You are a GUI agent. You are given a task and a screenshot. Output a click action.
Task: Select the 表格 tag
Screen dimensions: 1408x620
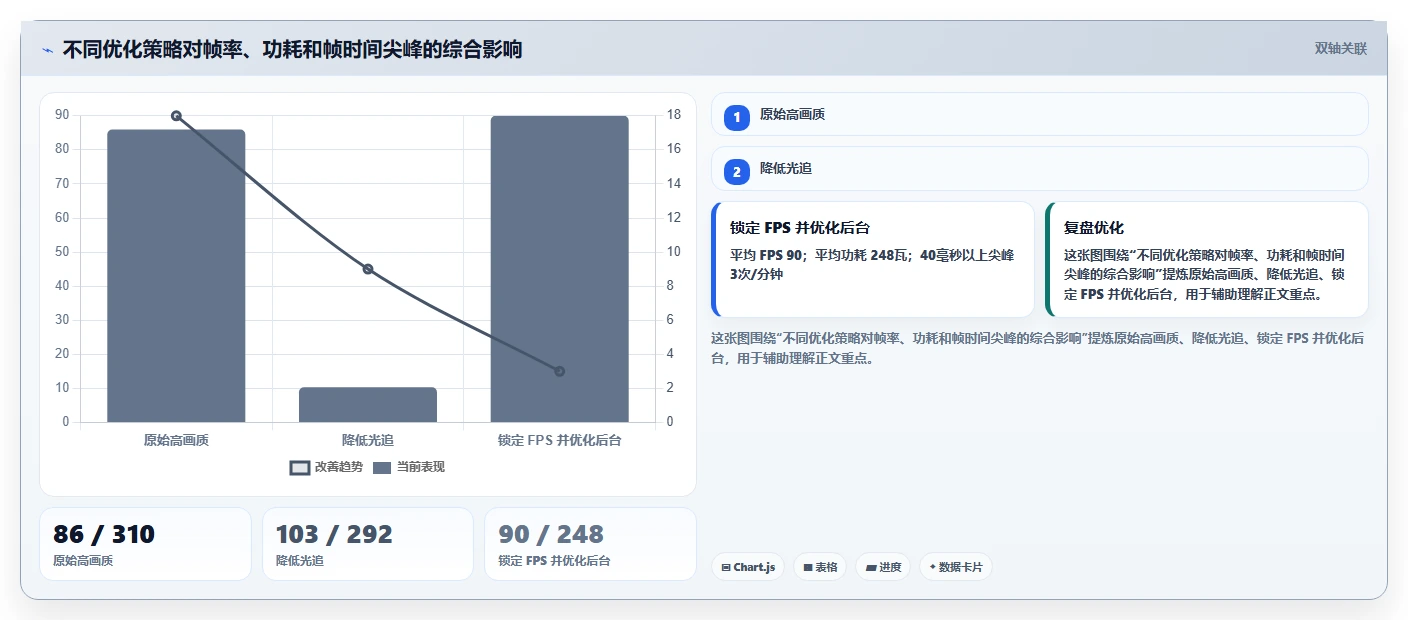pyautogui.click(x=820, y=567)
